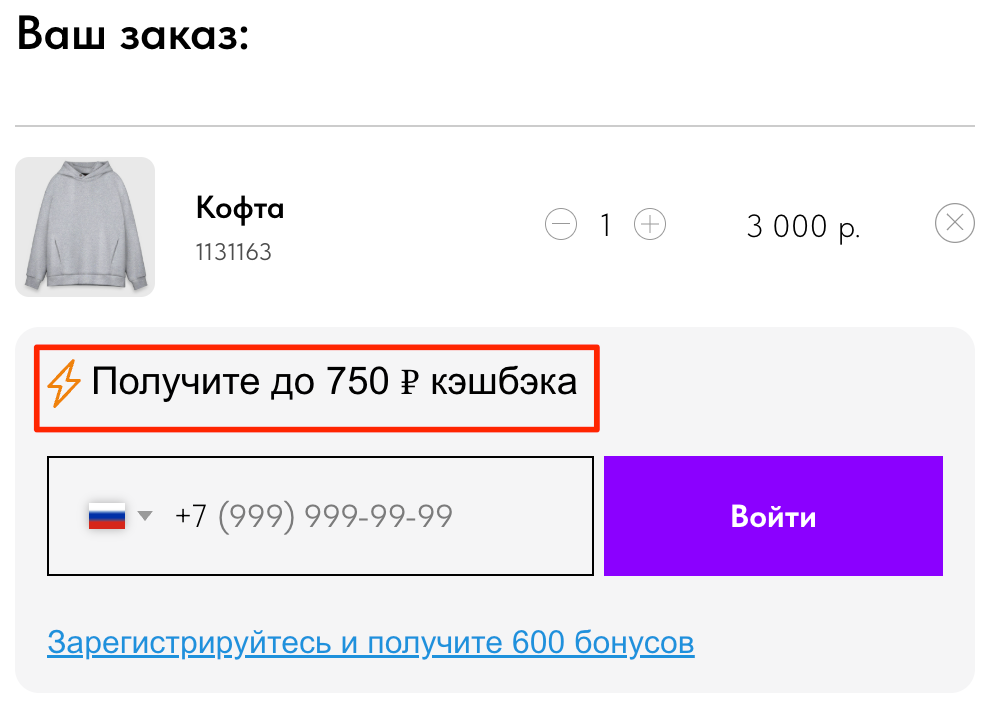
Task: Click the +7 country code prefix
Action: [x=191, y=516]
